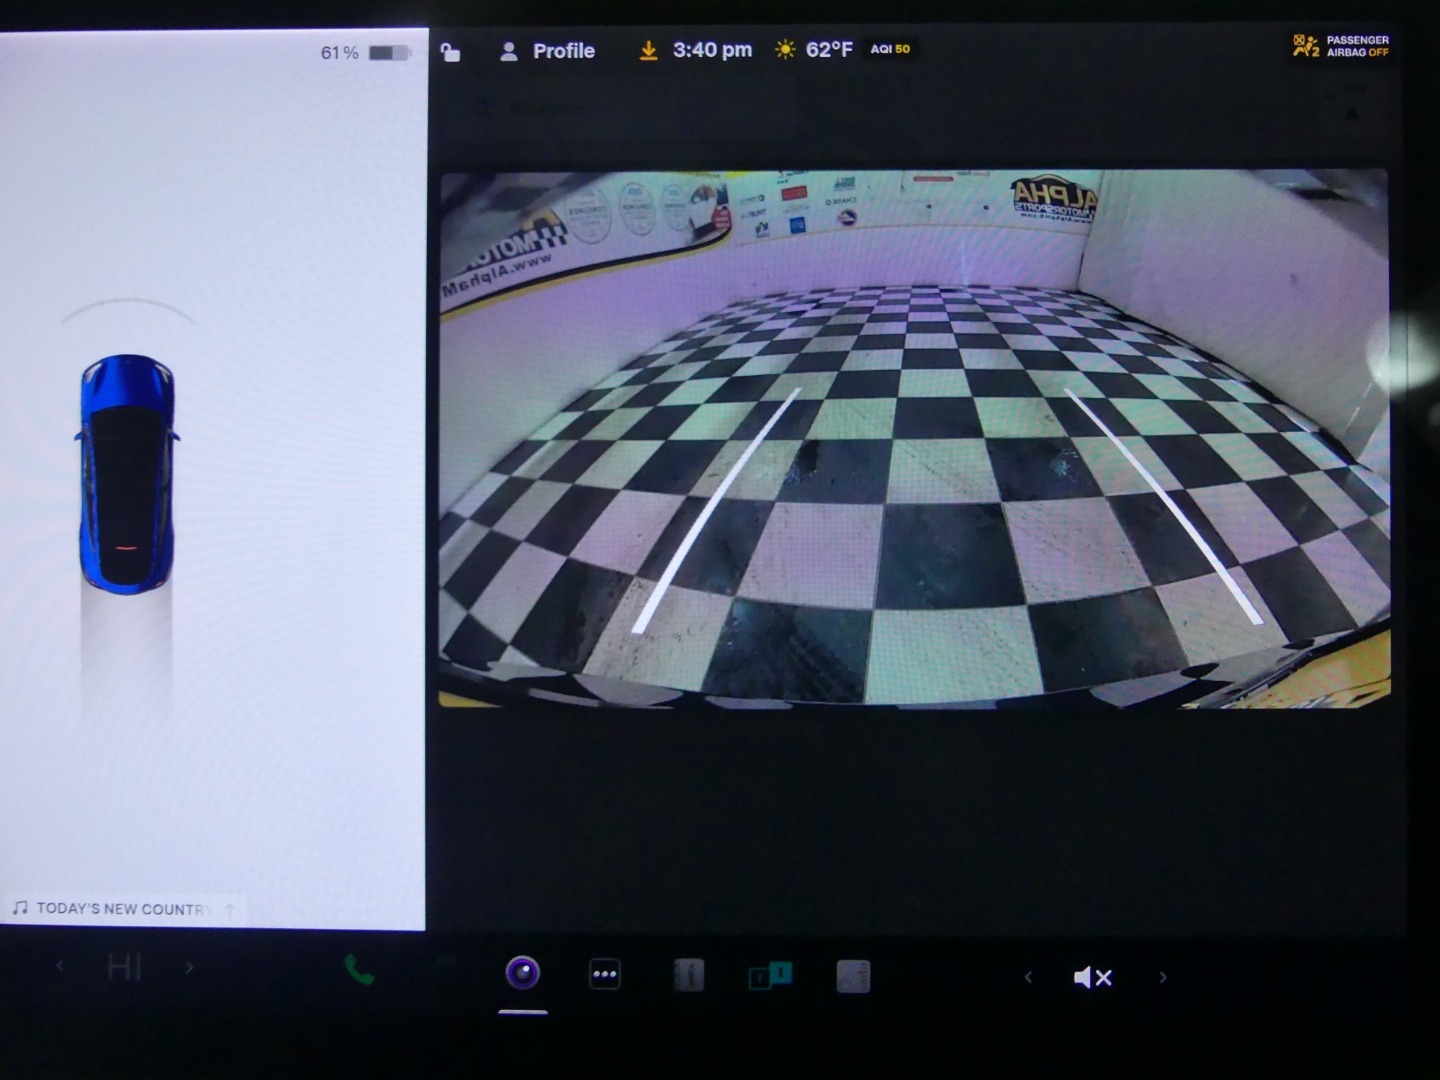Image resolution: width=1440 pixels, height=1080 pixels.
Task: Open the driver Profile menu
Action: pyautogui.click(x=547, y=51)
